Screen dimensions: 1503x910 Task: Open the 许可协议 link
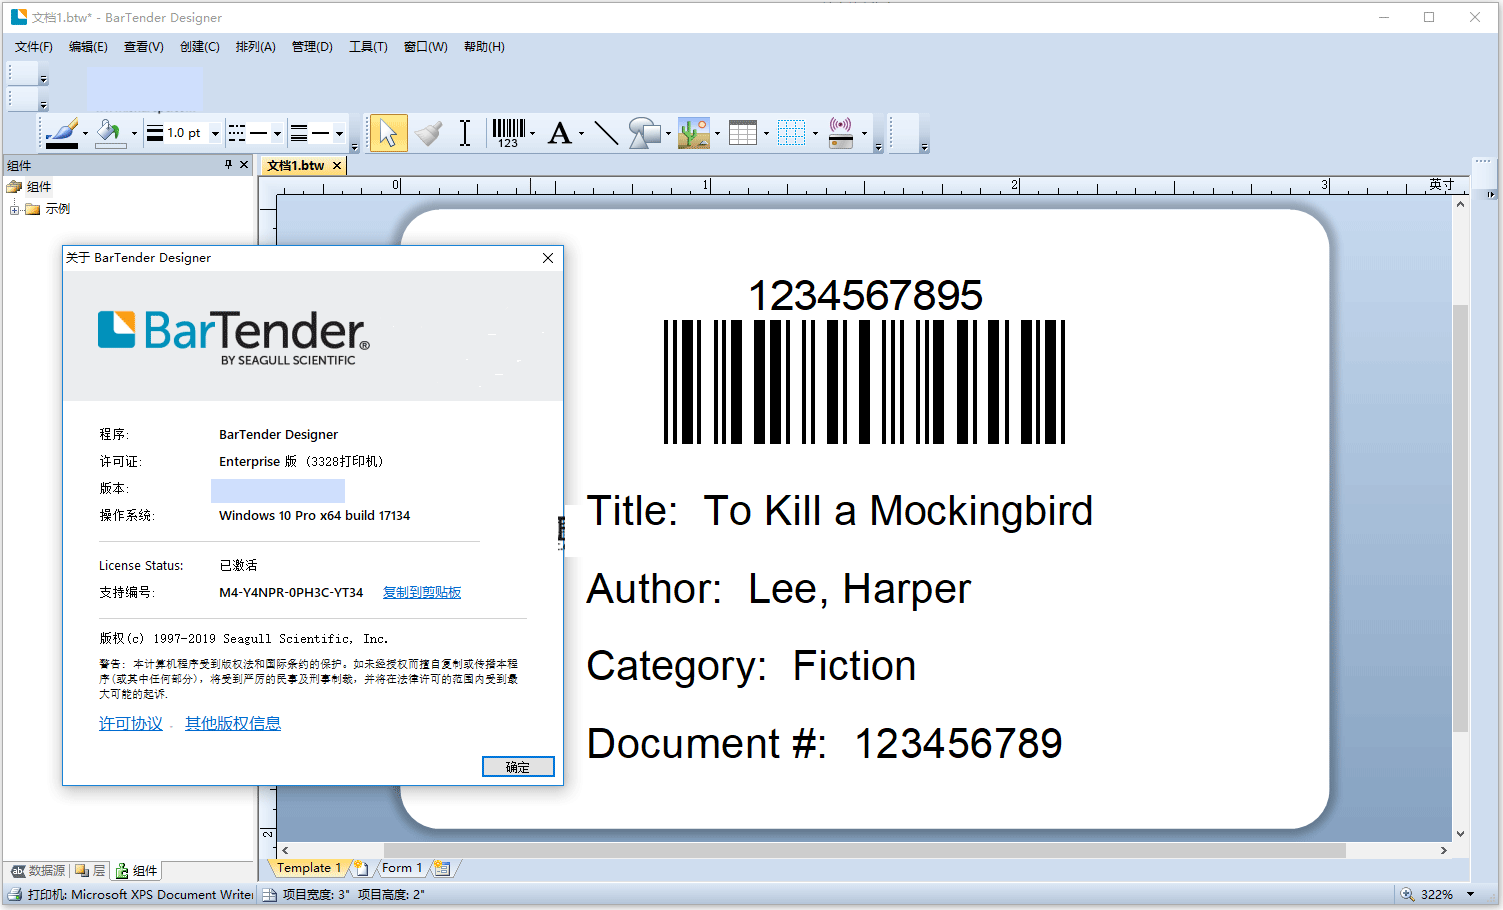click(x=130, y=724)
